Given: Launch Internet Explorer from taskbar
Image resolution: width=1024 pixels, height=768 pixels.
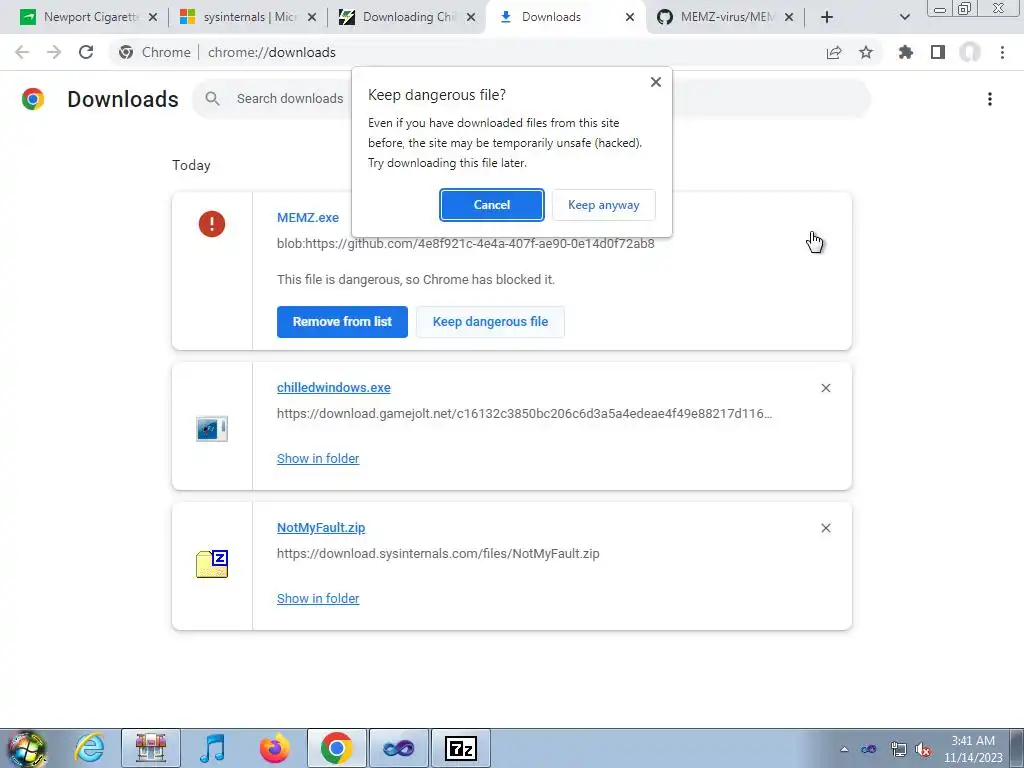Looking at the screenshot, I should 89,748.
